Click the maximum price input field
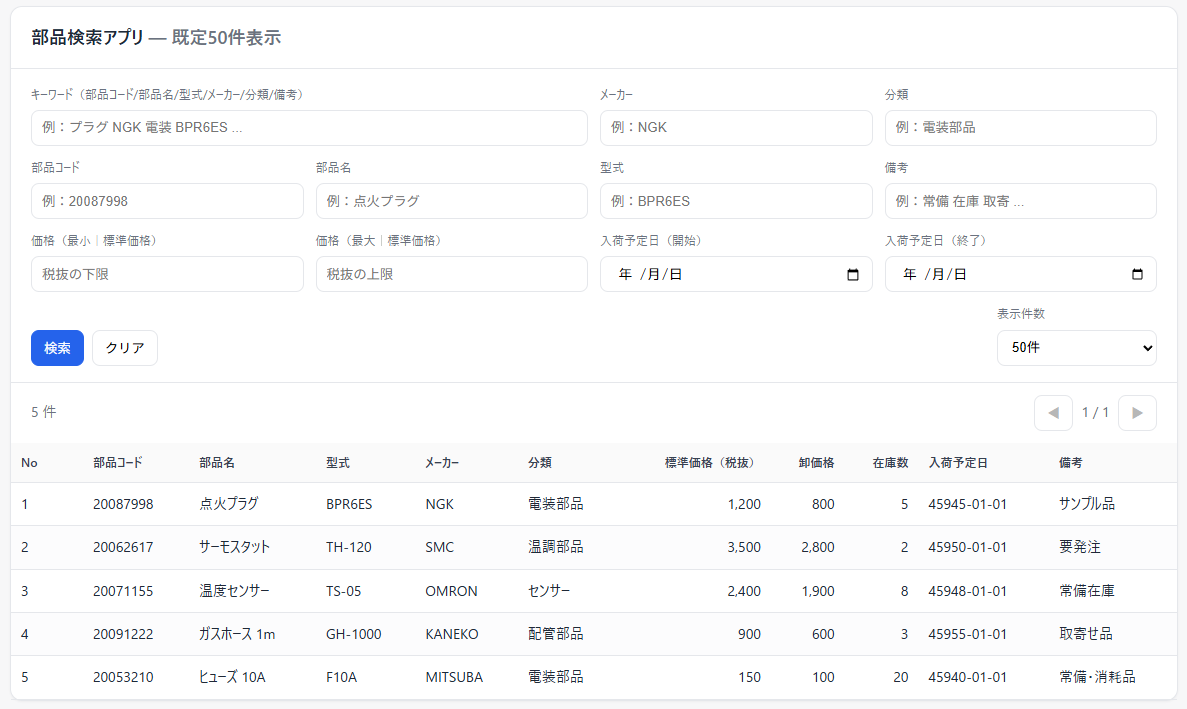Image resolution: width=1187 pixels, height=709 pixels. (x=451, y=273)
